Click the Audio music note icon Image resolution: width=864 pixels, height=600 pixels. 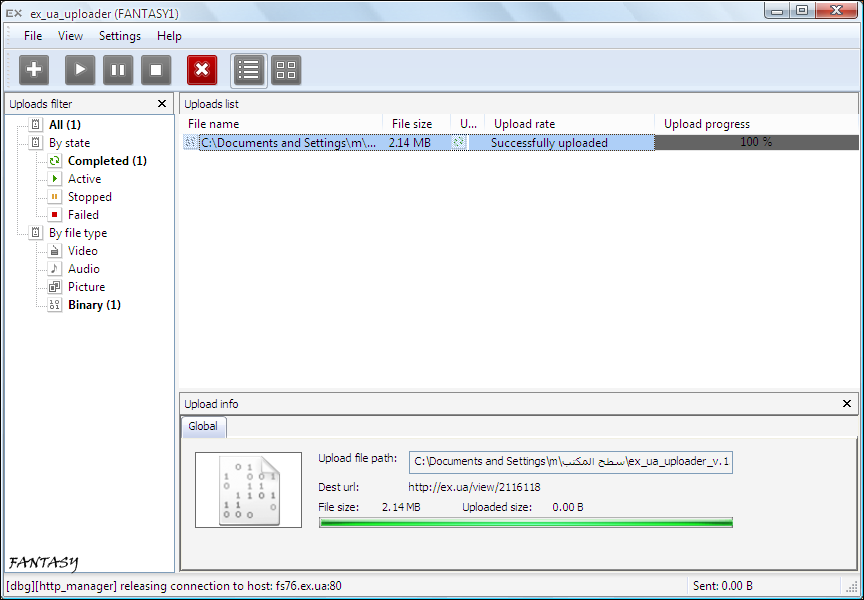coord(55,269)
